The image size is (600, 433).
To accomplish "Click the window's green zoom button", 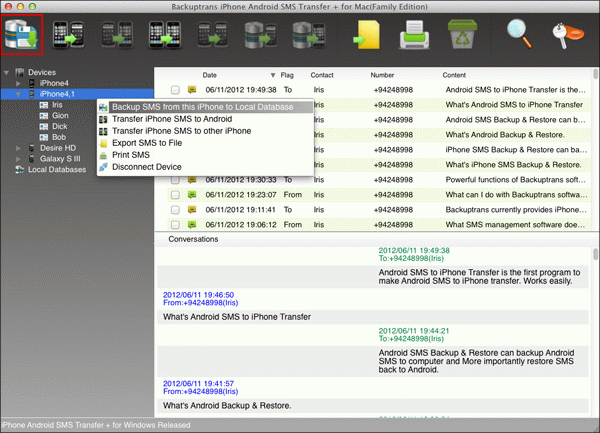I will tap(33, 7).
